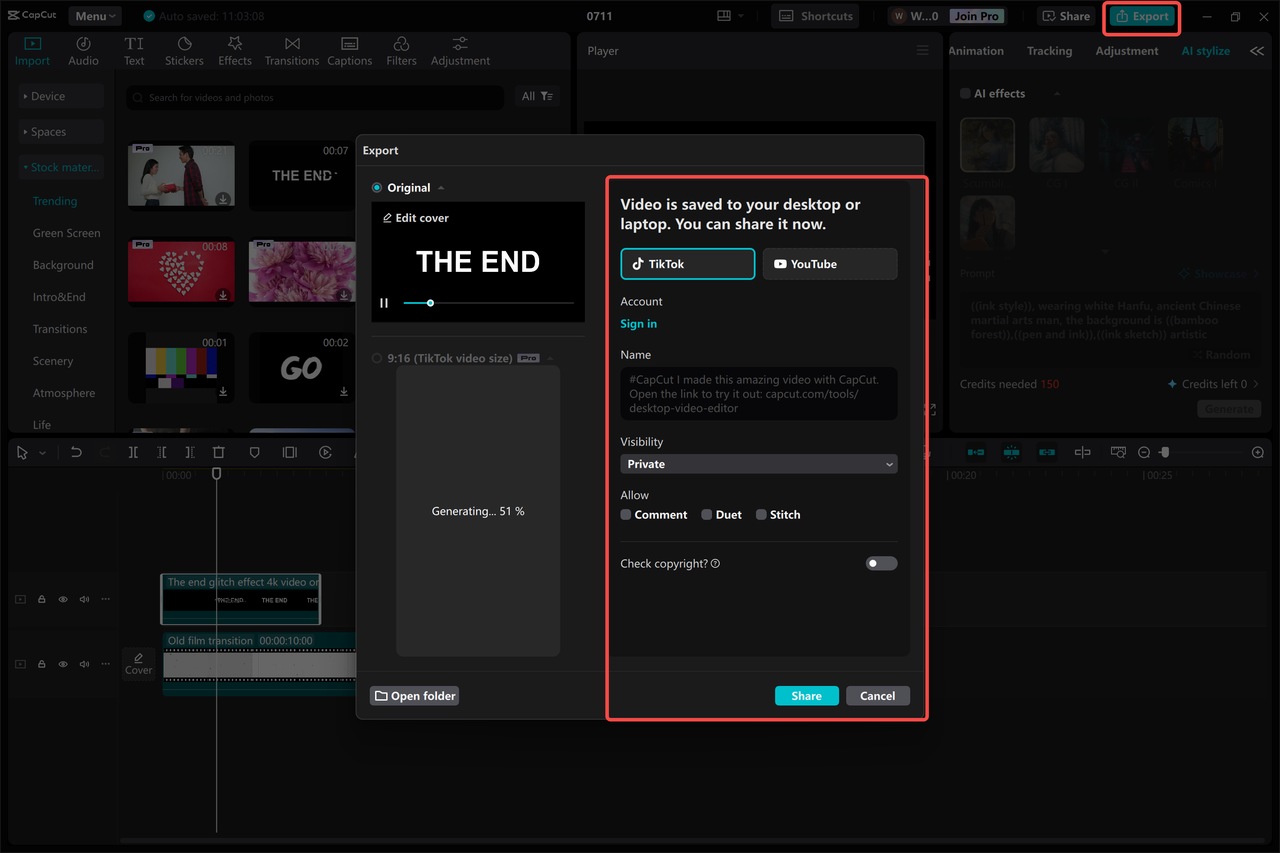Screen dimensions: 1280x853
Task: Click the timeline zoom-out magnifier icon
Action: [x=1143, y=452]
